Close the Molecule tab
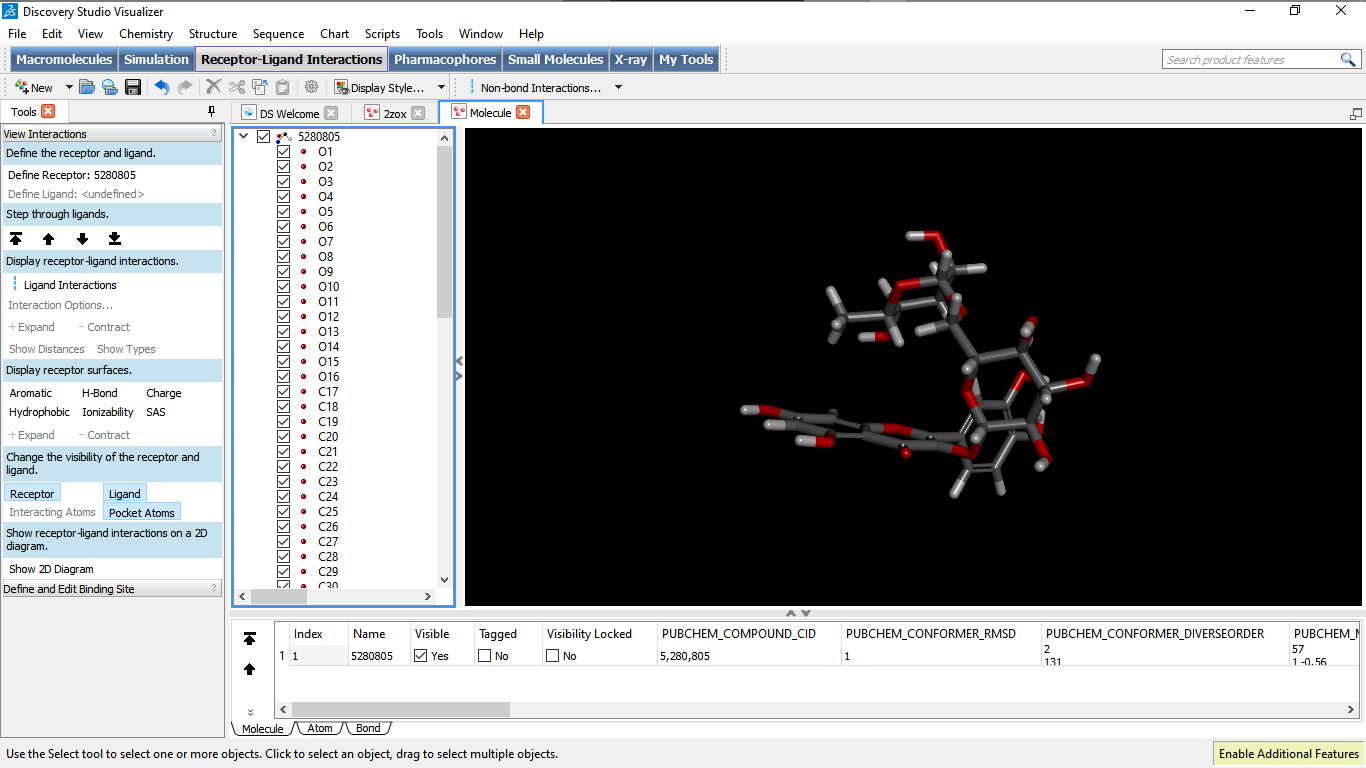The height and width of the screenshot is (768, 1366). pos(523,112)
